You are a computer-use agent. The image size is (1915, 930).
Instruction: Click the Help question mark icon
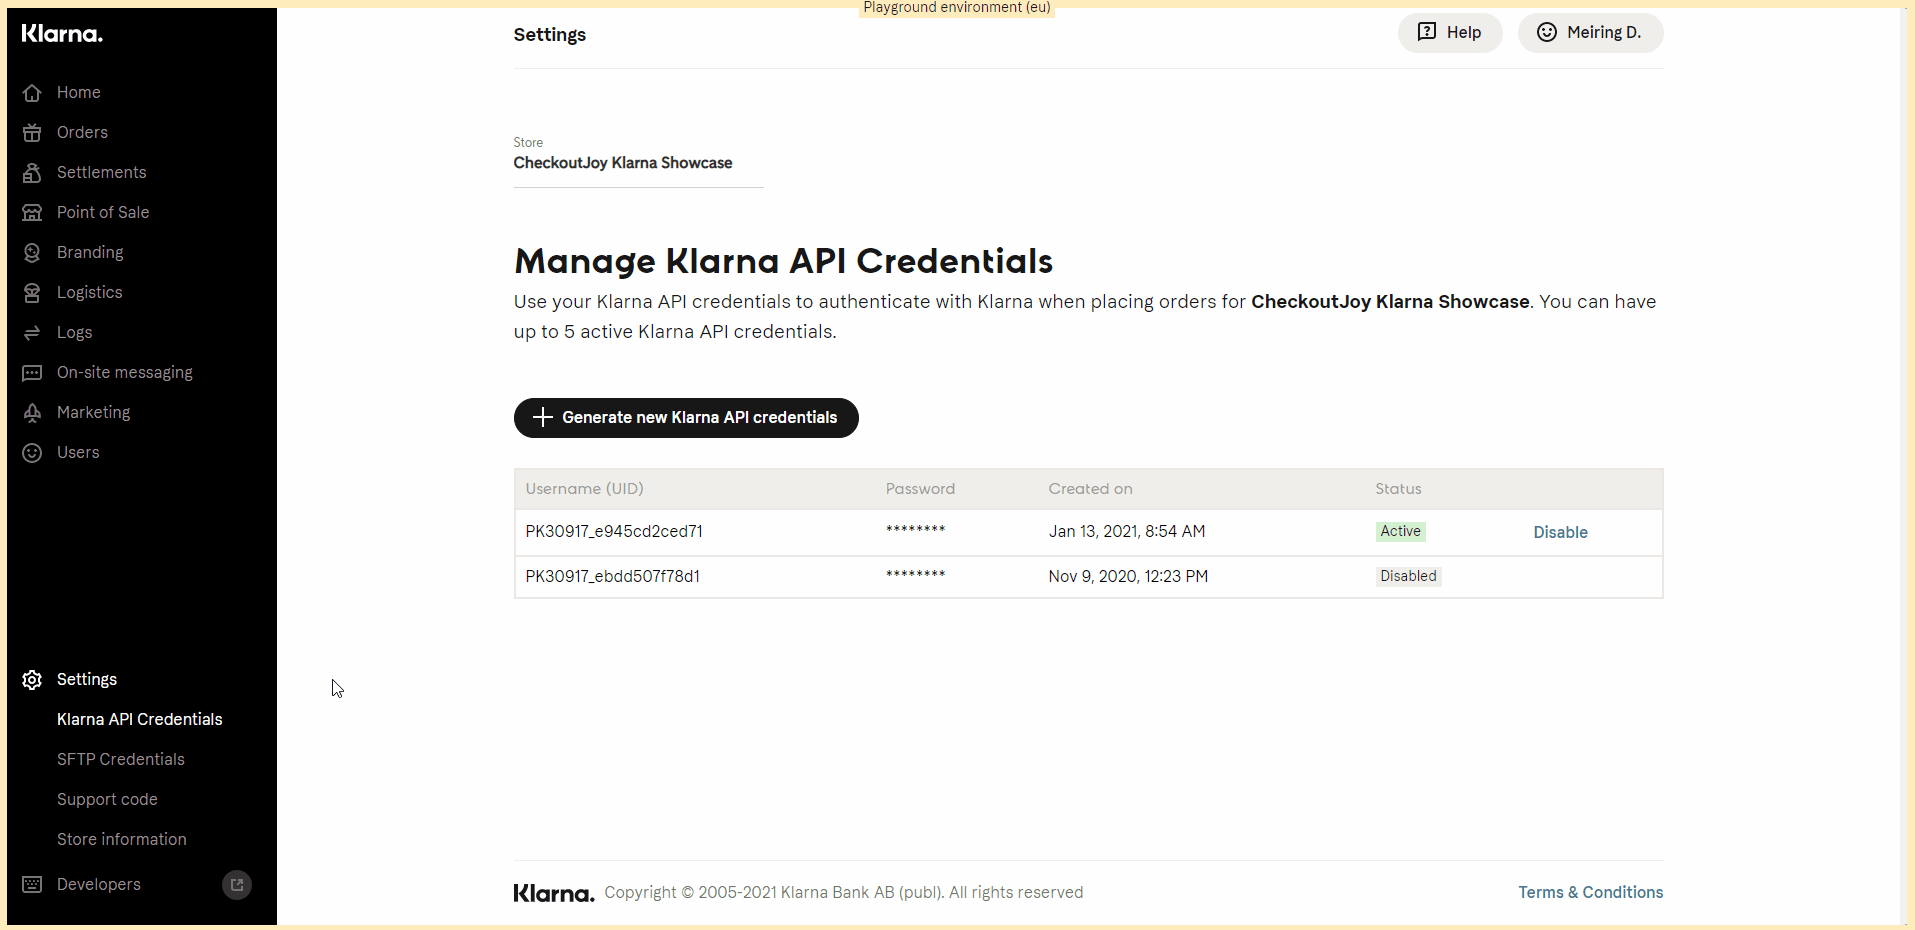(1427, 32)
